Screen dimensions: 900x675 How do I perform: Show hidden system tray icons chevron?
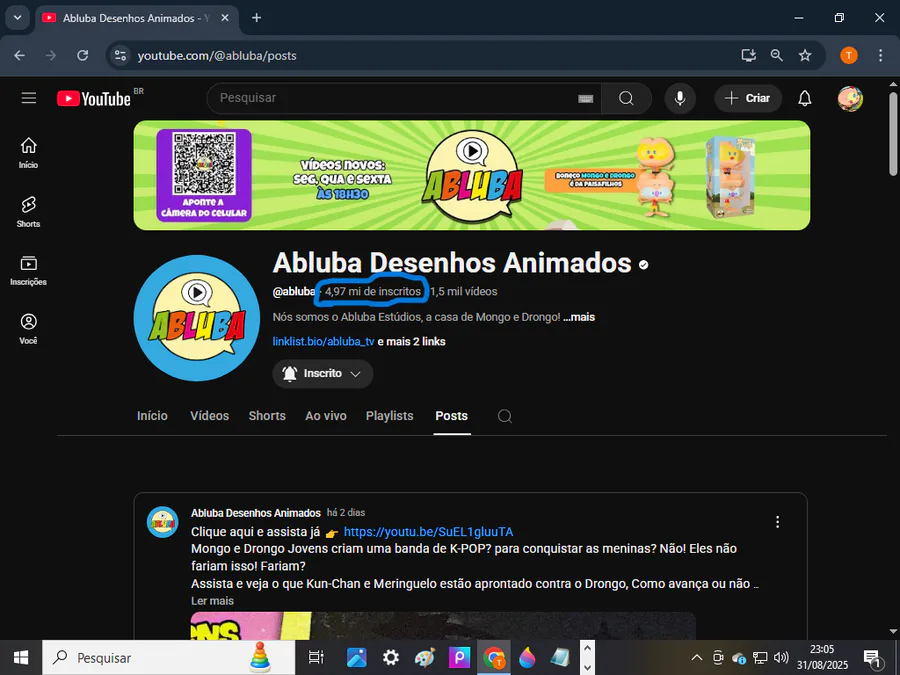tap(696, 658)
